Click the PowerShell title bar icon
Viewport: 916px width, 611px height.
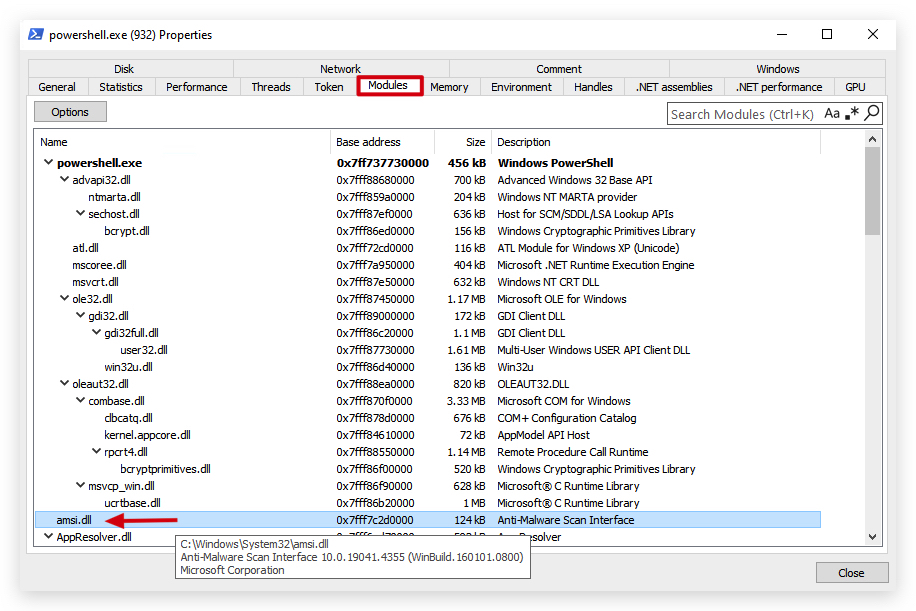[36, 34]
